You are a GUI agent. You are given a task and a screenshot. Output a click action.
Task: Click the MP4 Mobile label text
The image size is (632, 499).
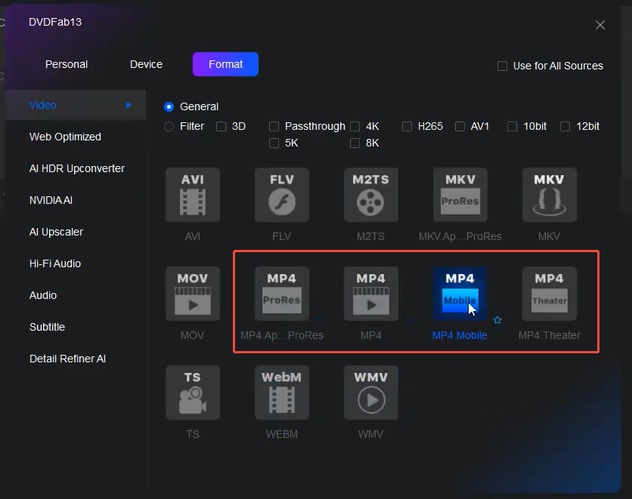pos(459,335)
